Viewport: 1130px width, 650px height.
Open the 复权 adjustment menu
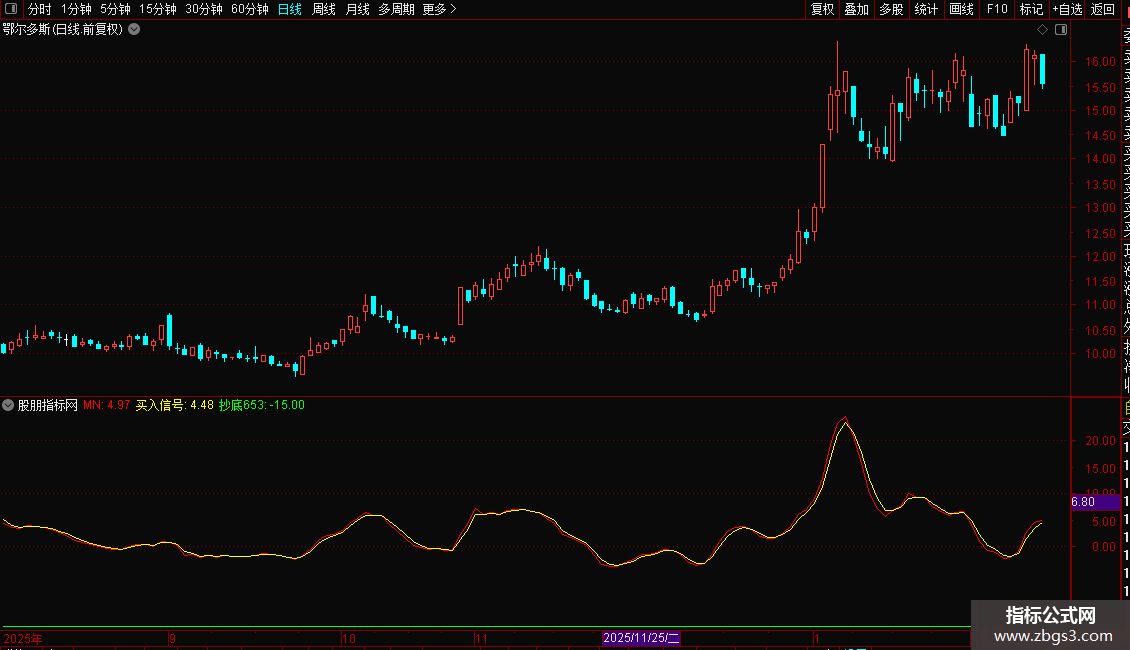822,9
